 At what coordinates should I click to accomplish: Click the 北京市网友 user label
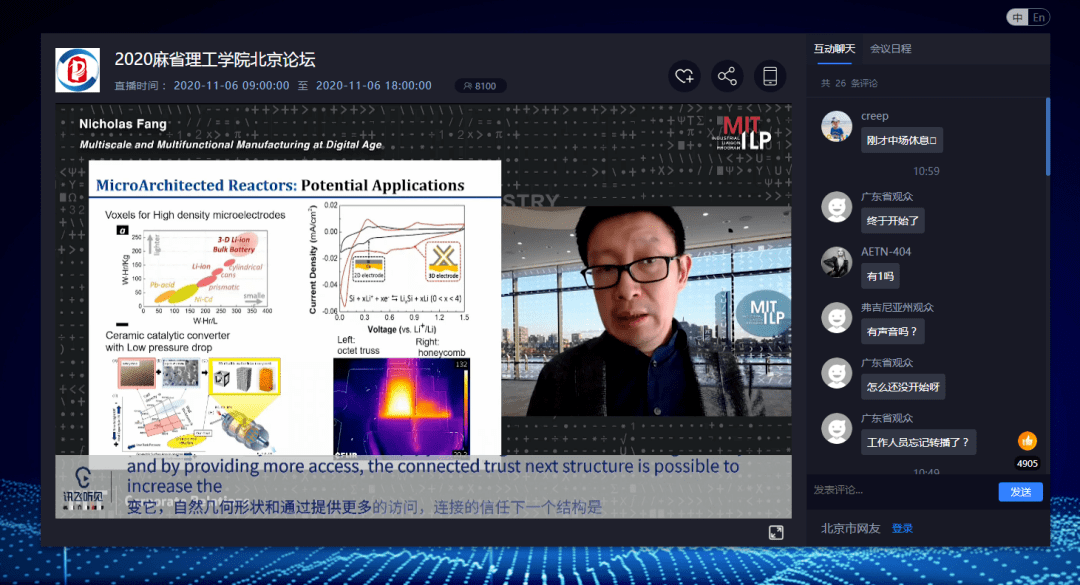tap(851, 528)
